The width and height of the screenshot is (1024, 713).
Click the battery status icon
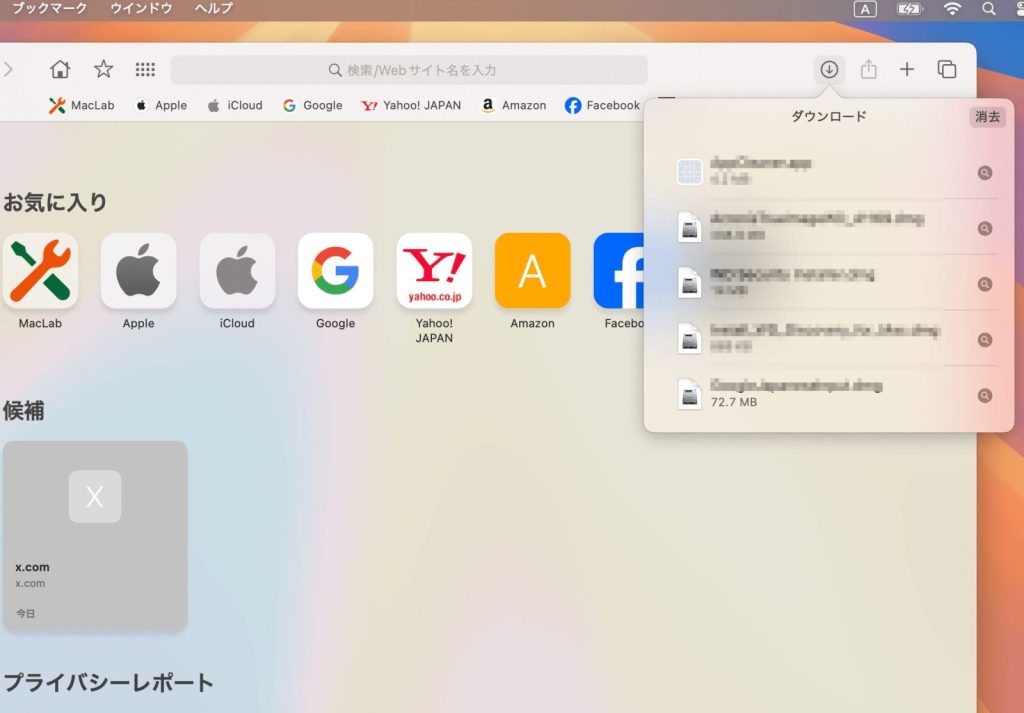[x=909, y=9]
